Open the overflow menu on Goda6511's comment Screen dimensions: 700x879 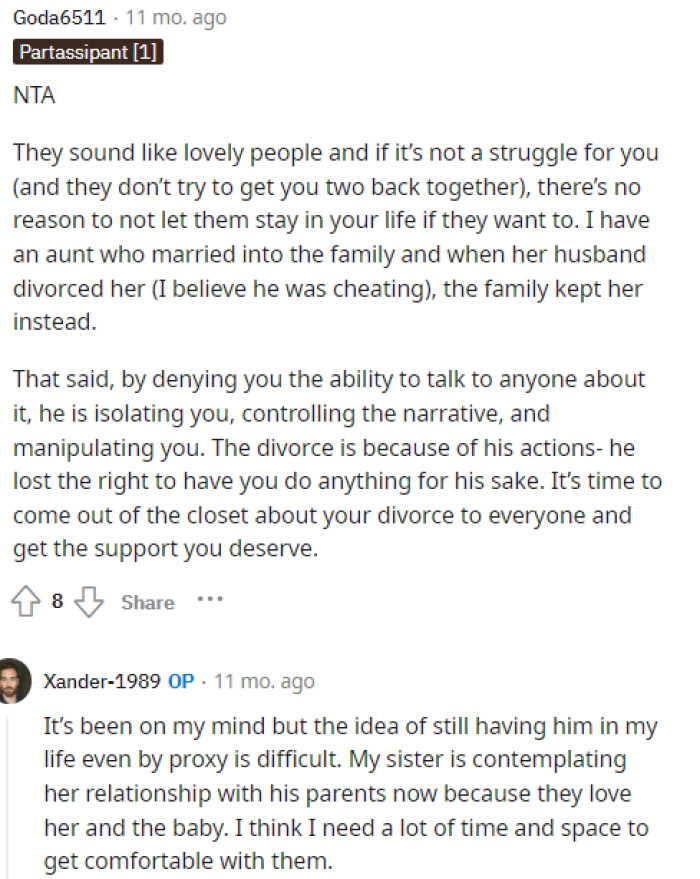(x=211, y=601)
